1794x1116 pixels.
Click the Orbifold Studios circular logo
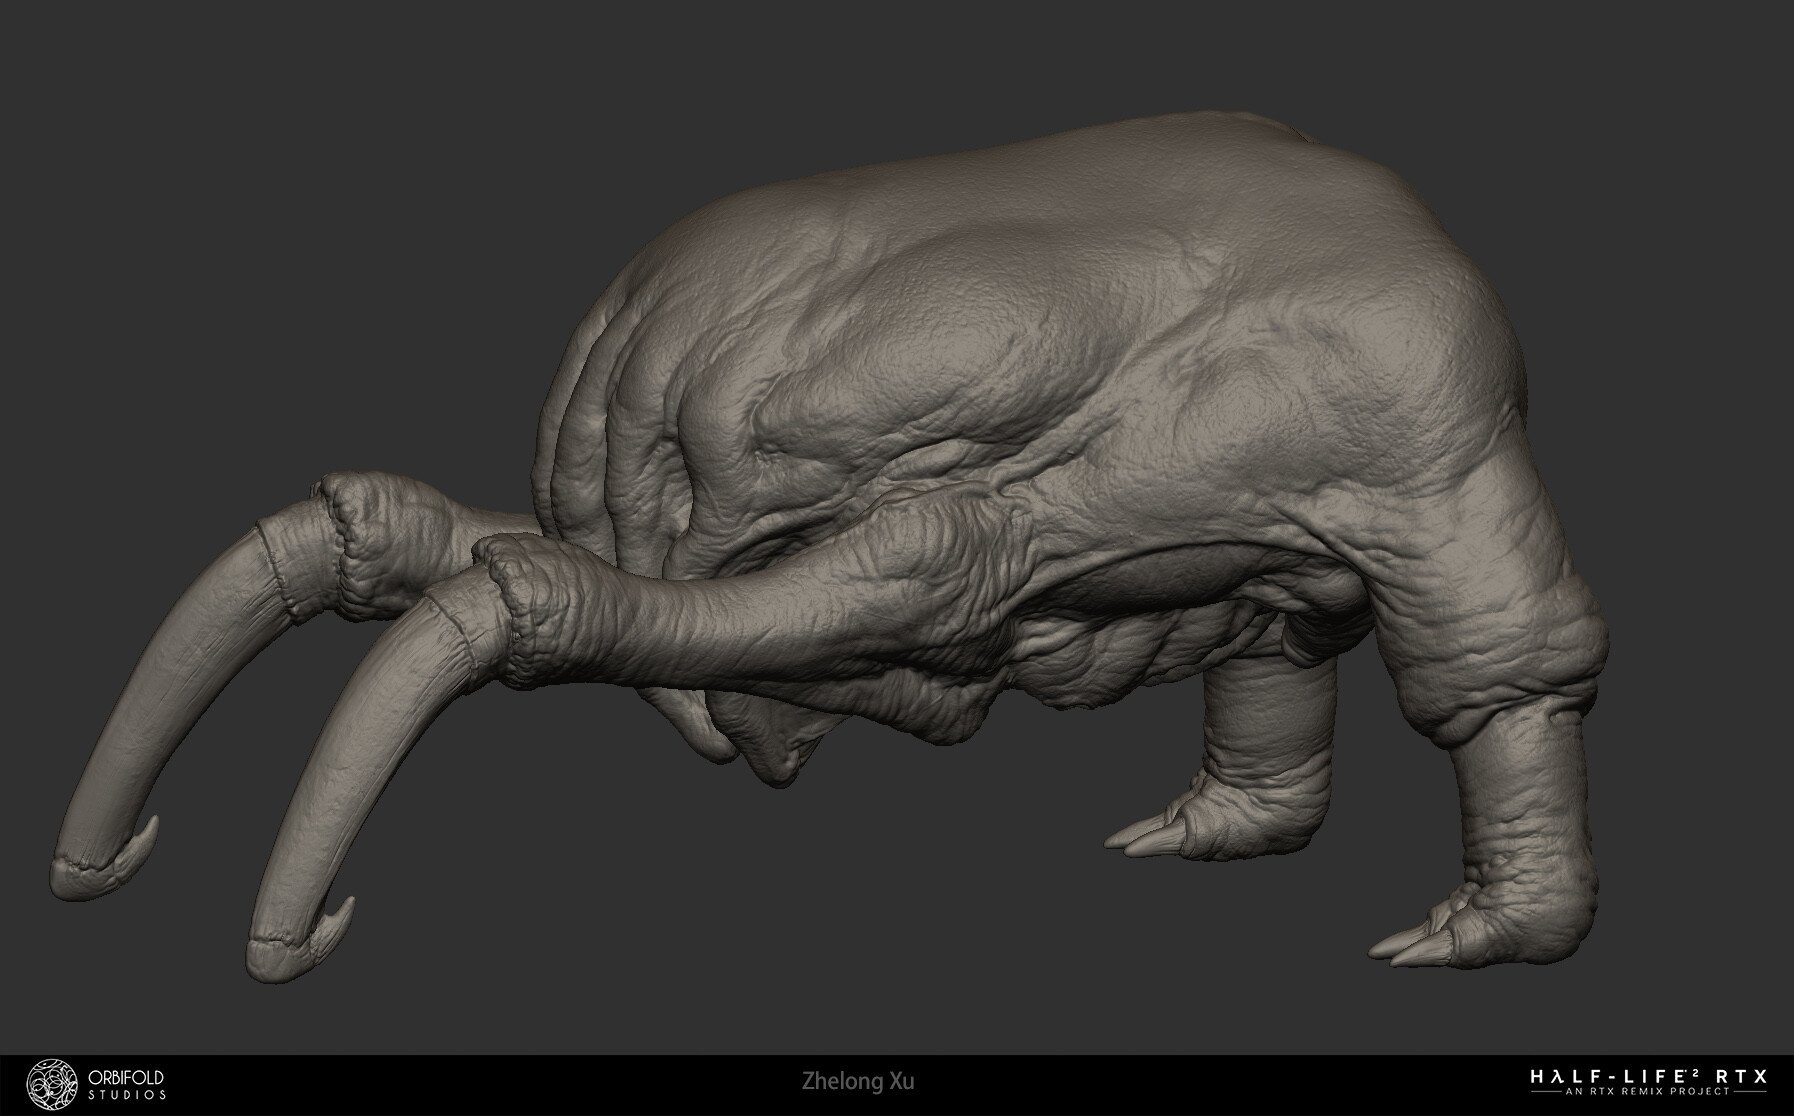click(x=52, y=1084)
